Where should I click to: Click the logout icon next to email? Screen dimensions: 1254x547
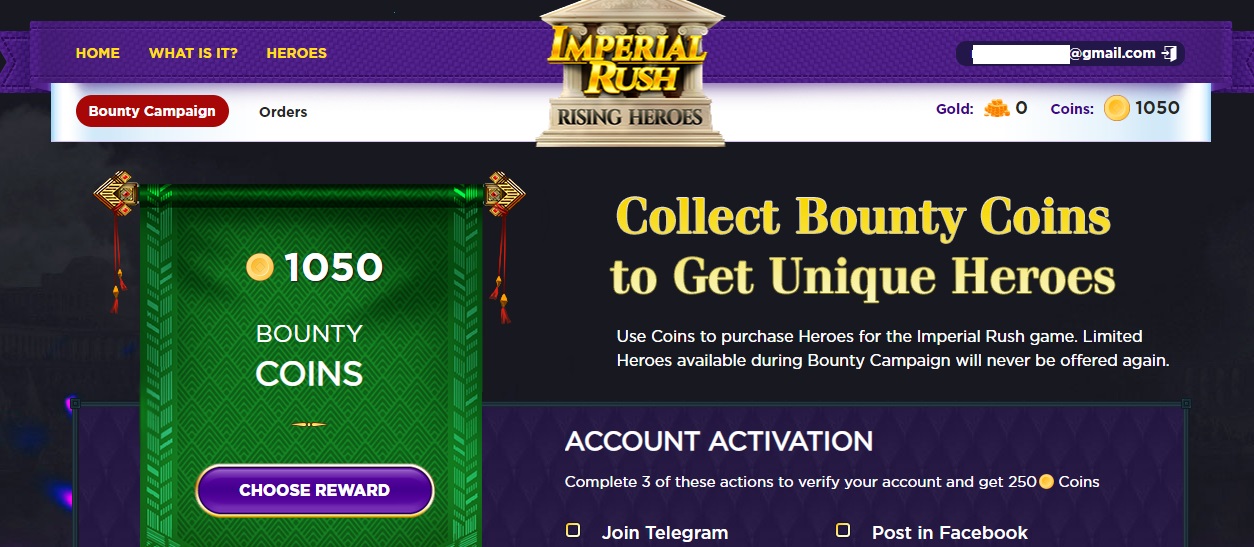pyautogui.click(x=1169, y=54)
